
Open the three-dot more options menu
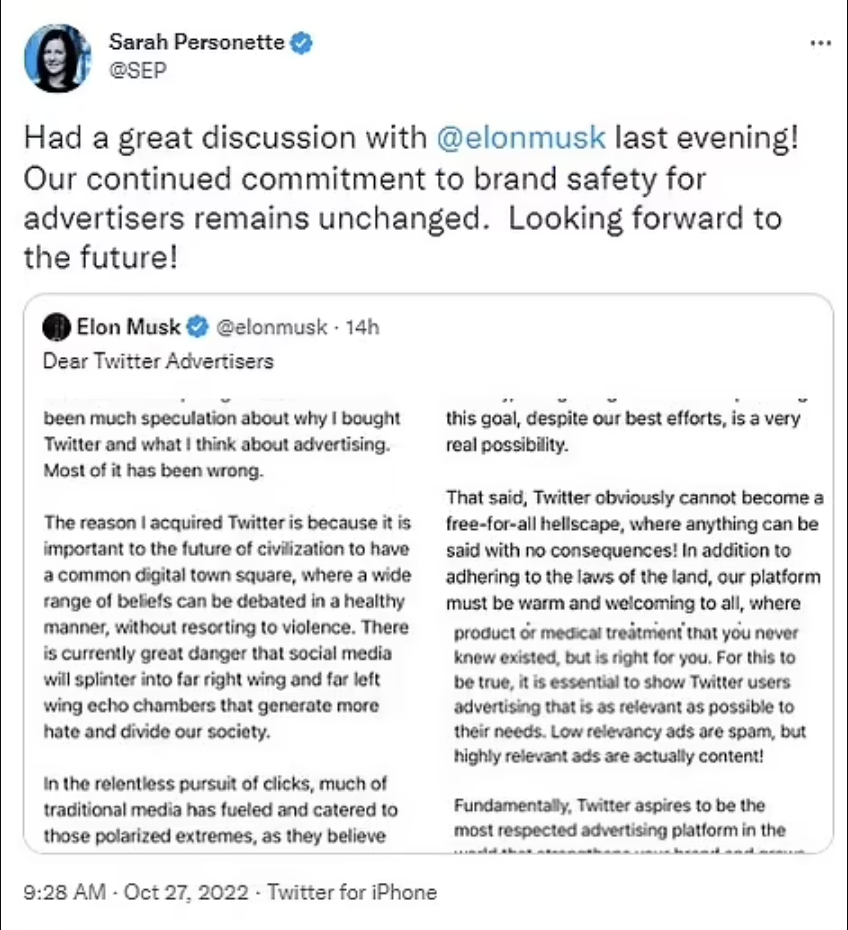tap(820, 43)
